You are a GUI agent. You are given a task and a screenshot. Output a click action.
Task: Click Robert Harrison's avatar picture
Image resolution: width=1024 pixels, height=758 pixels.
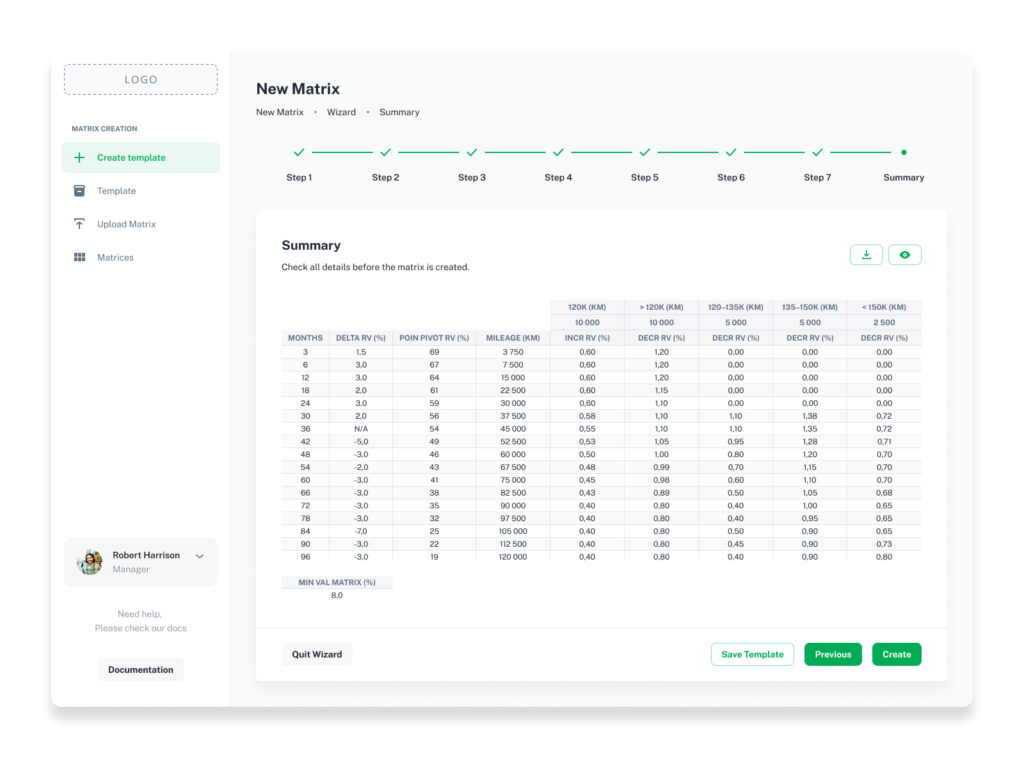pyautogui.click(x=90, y=561)
